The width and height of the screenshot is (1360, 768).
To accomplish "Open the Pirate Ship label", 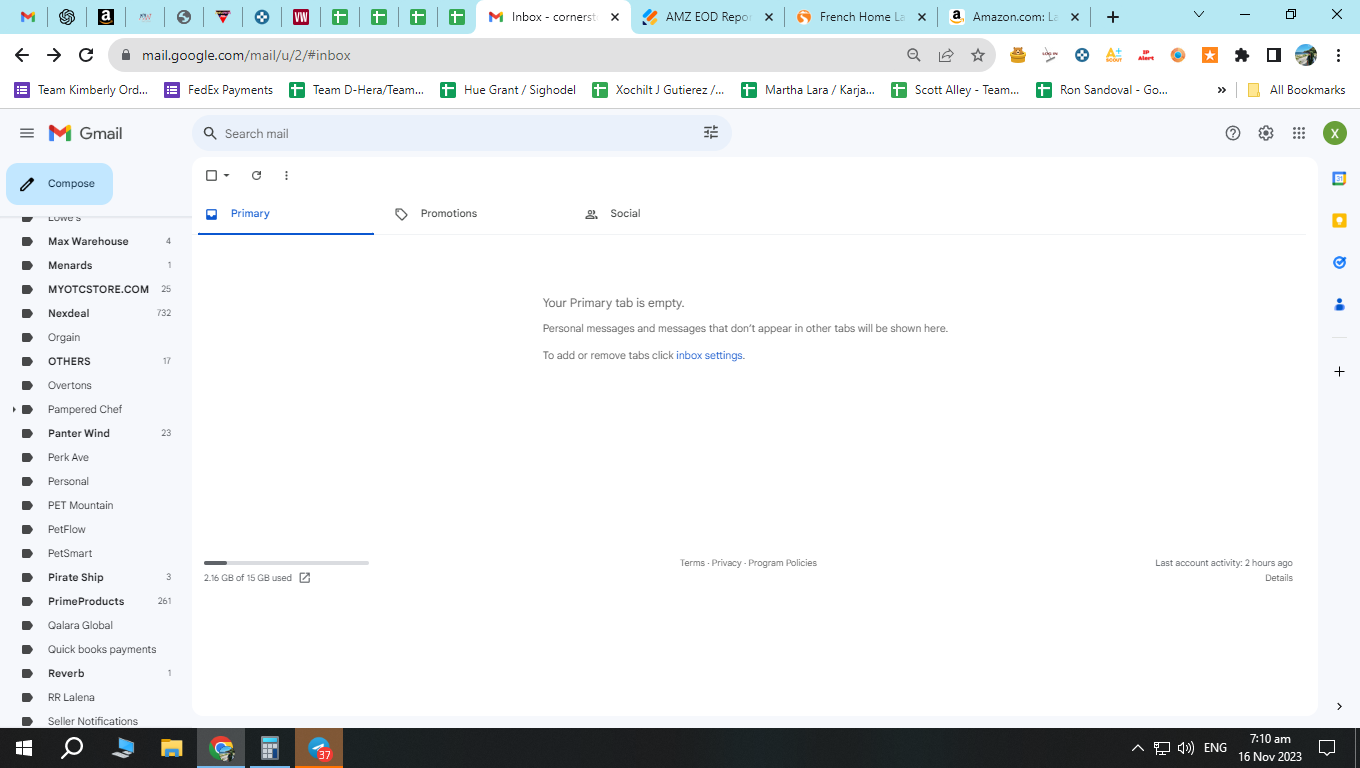I will pyautogui.click(x=76, y=577).
